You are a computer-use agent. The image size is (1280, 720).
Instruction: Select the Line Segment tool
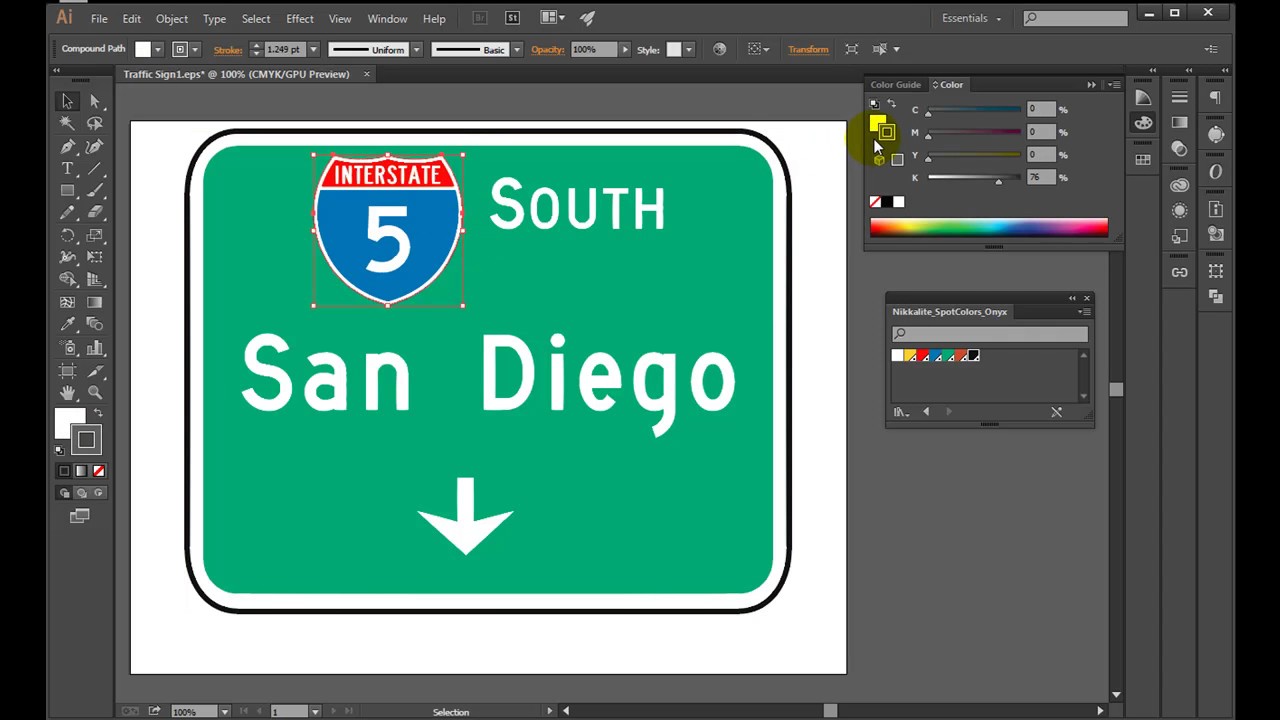(95, 168)
